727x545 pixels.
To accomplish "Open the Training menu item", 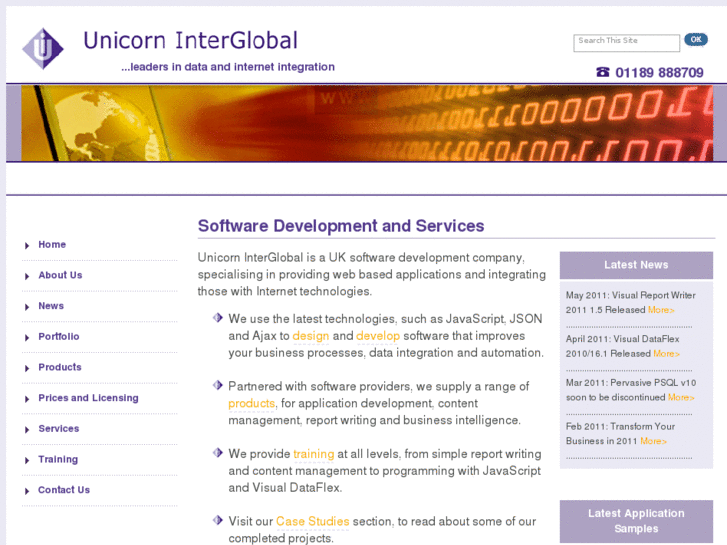I will tap(58, 459).
